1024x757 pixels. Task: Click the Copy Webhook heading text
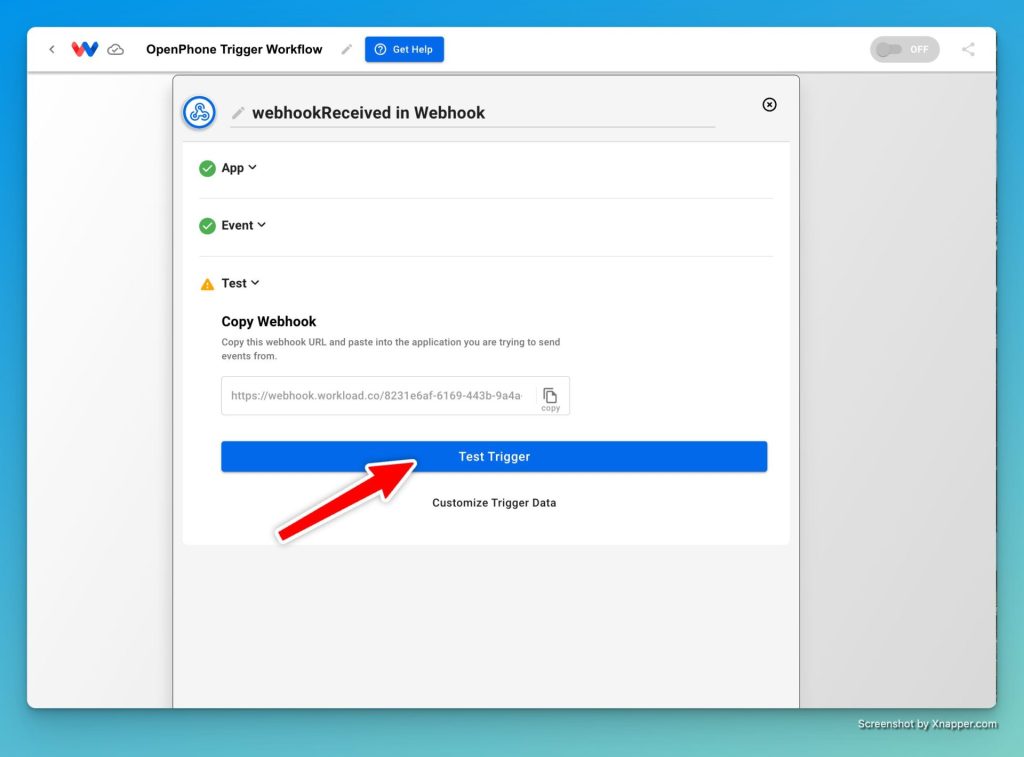pos(268,321)
